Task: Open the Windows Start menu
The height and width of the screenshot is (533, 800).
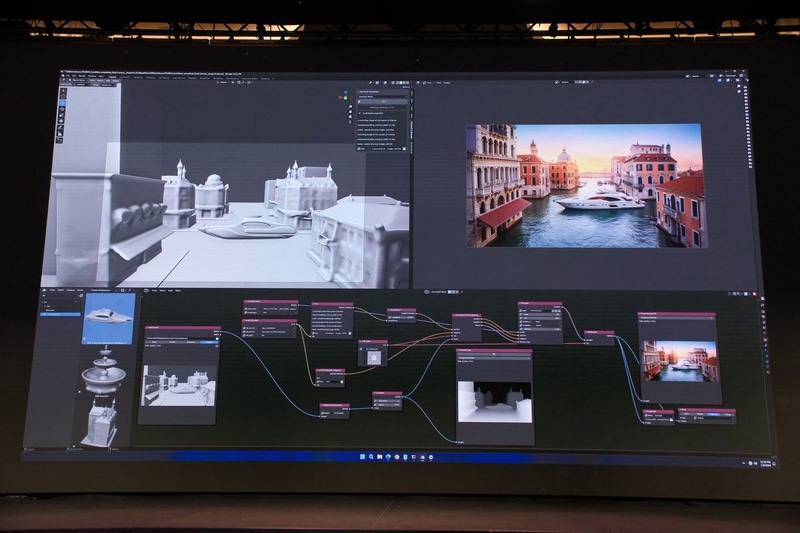Action: (362, 457)
